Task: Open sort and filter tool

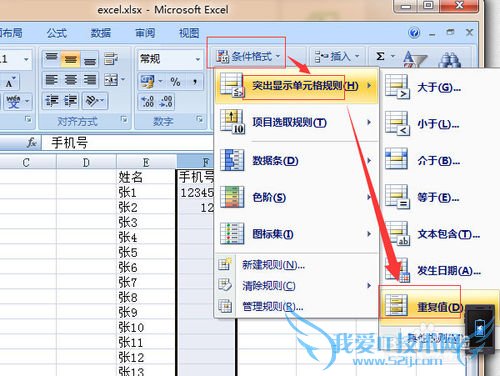Action: point(415,59)
